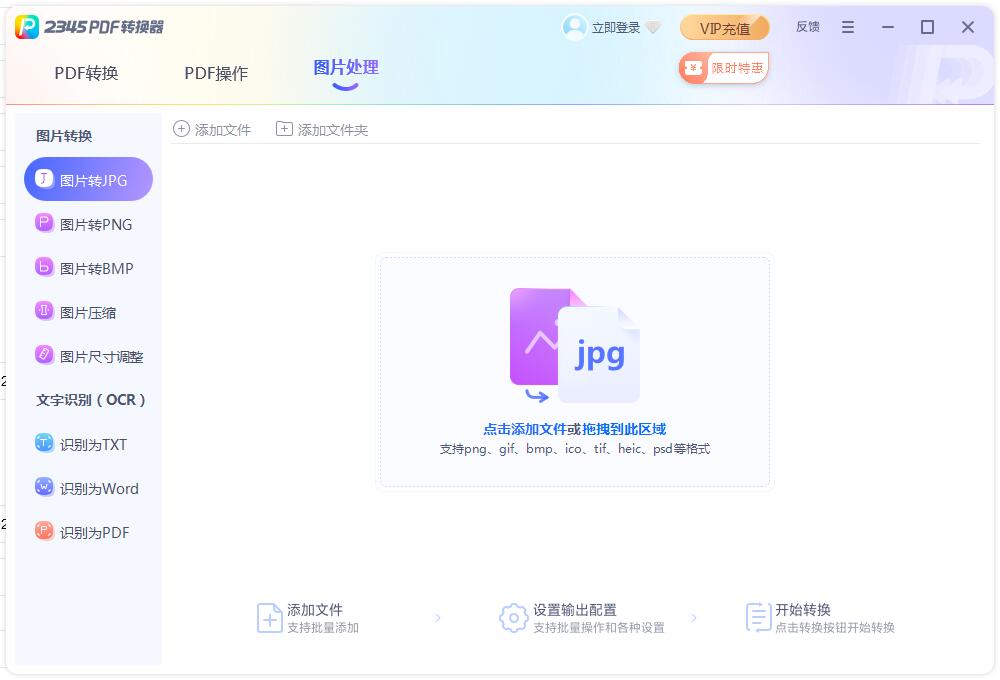
Task: Select the 图片转JPG tool in the sidebar
Action: tap(88, 179)
